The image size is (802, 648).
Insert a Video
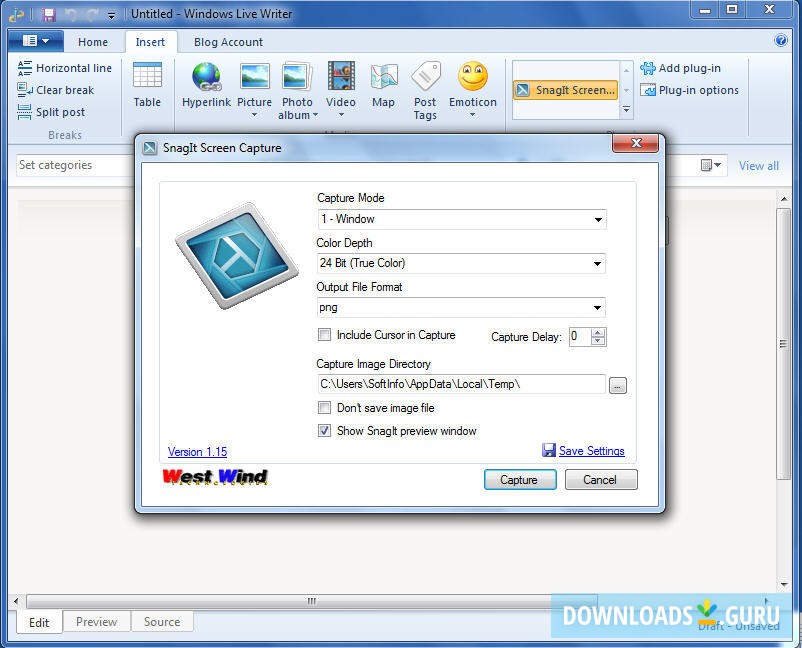click(341, 87)
